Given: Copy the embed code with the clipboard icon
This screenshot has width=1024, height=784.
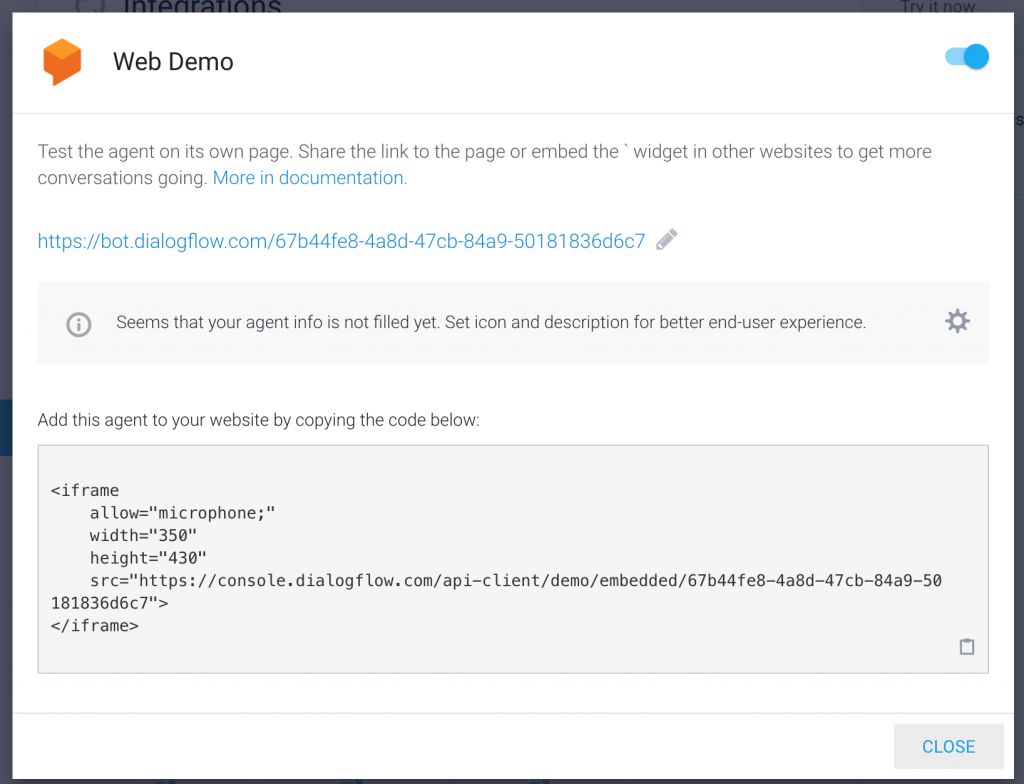Looking at the screenshot, I should (966, 647).
